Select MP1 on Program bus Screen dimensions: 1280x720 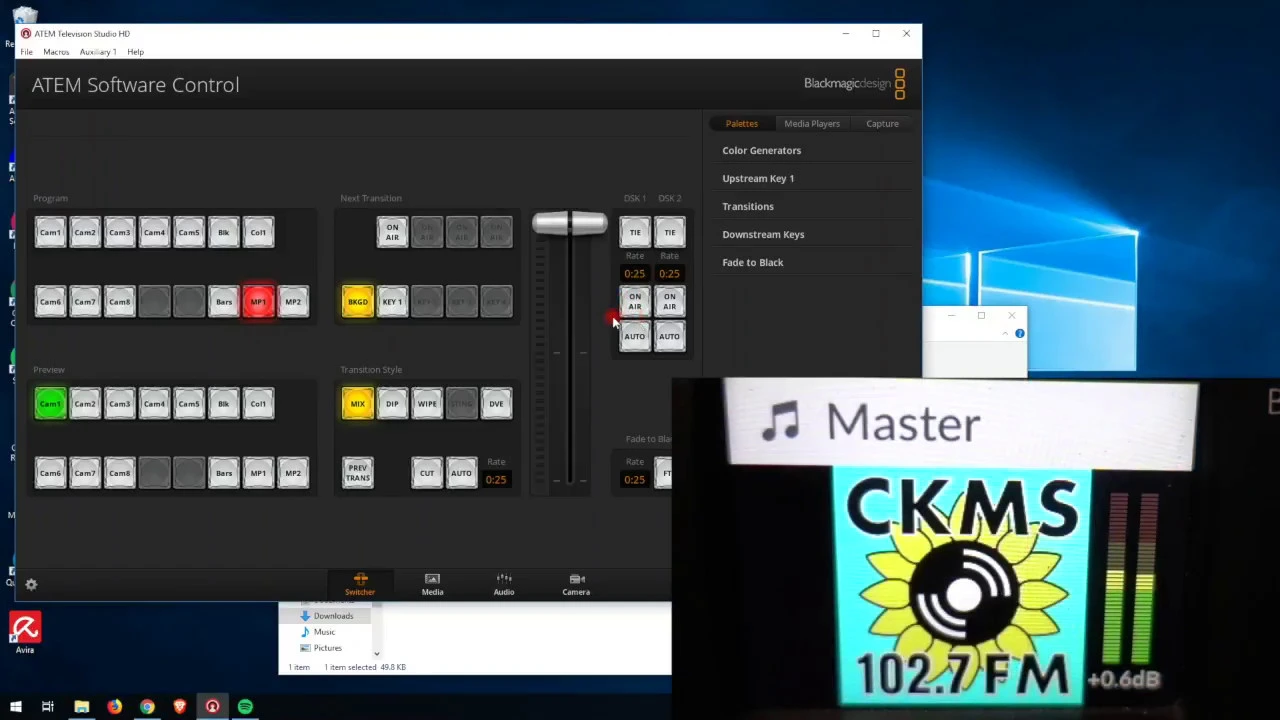pos(258,301)
